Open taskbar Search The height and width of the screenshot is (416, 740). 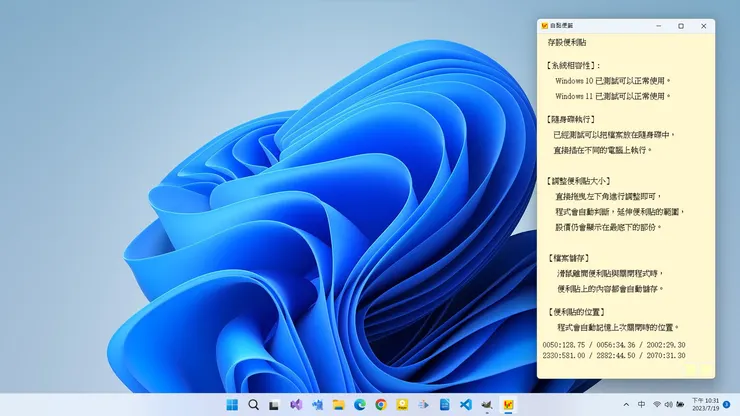click(254, 405)
